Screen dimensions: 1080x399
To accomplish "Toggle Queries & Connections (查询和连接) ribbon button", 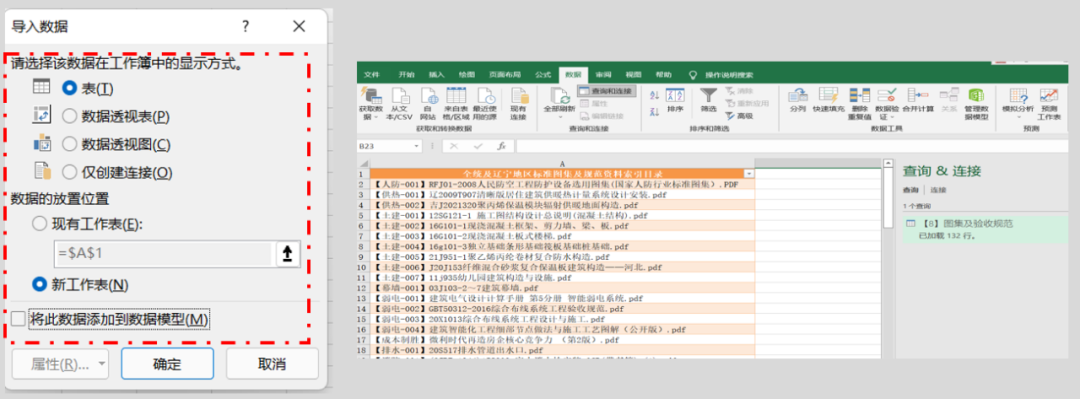I will (606, 91).
